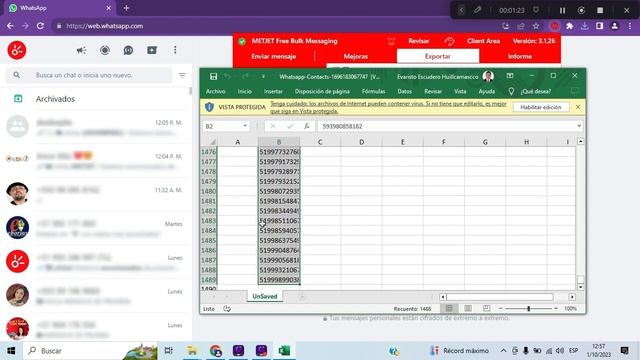
Task: Open the Insertar ribbon tab
Action: tap(273, 91)
